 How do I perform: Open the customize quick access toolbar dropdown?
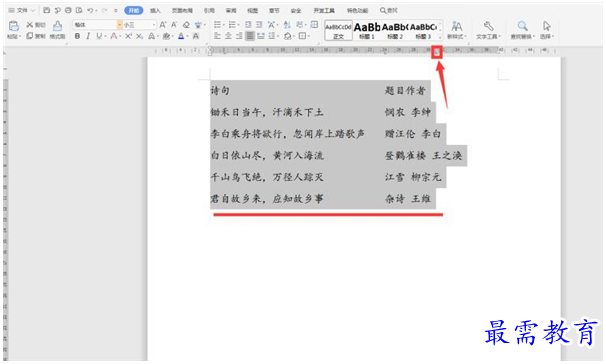(x=115, y=10)
